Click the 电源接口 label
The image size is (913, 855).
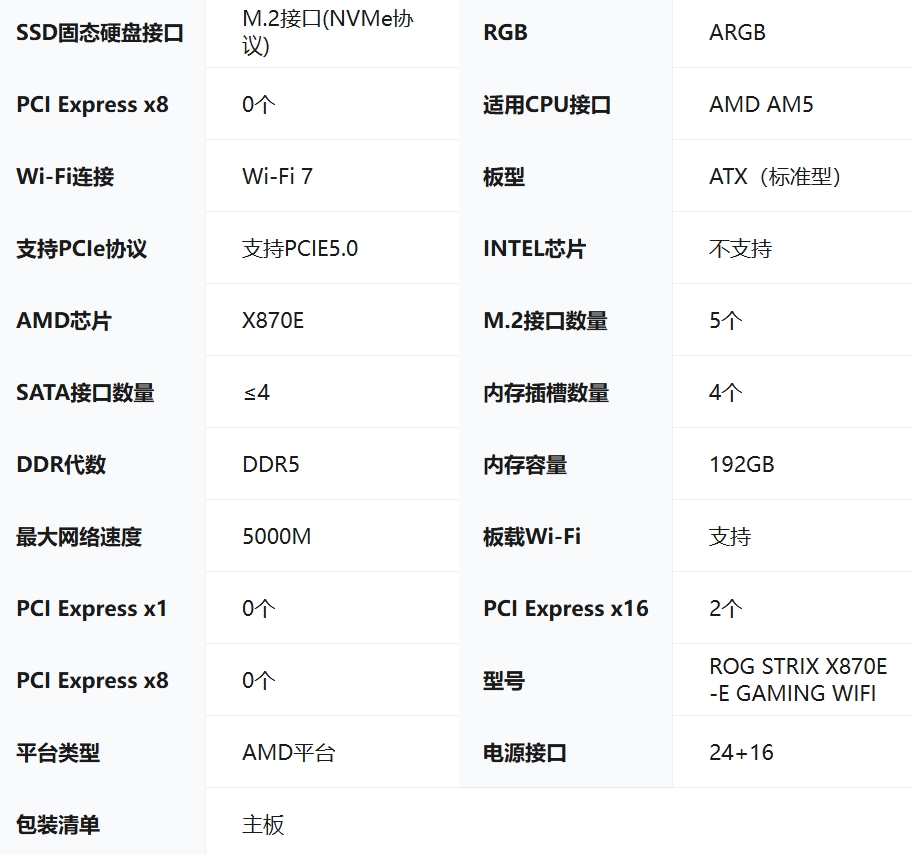525,753
